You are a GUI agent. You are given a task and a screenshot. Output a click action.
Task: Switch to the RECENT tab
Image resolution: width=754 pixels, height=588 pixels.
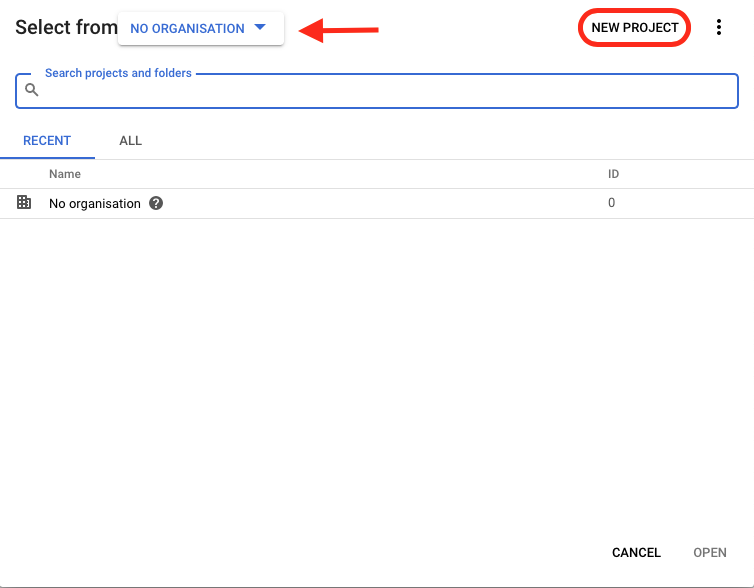47,141
